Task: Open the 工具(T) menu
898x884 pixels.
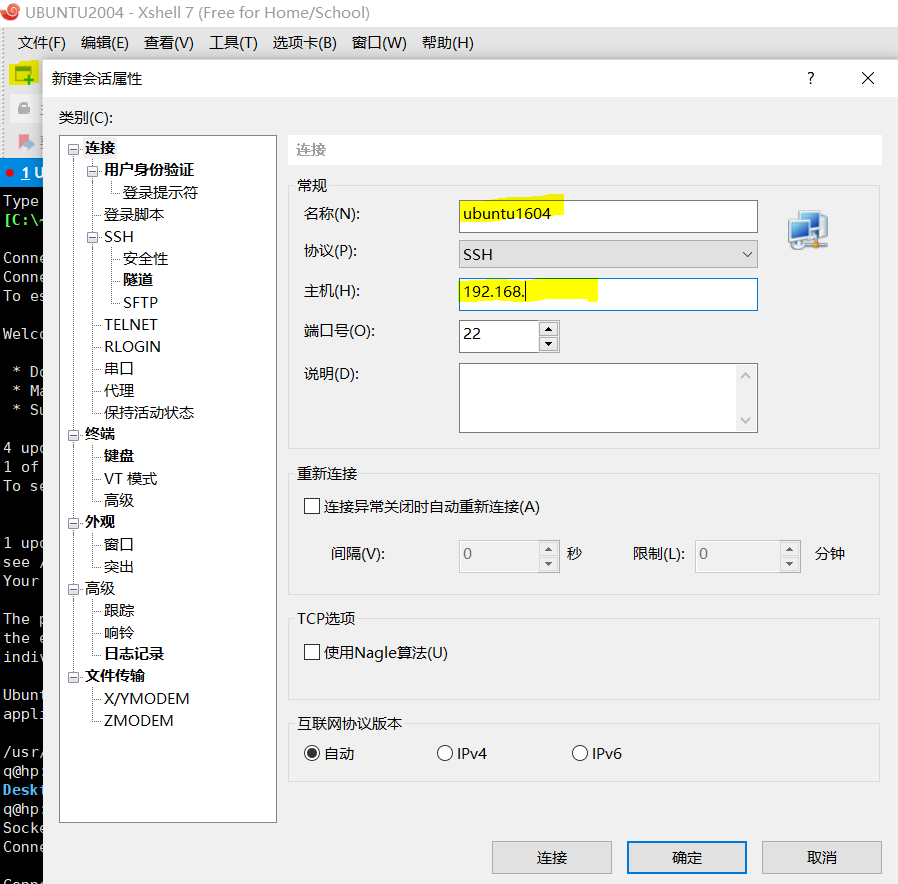Action: [233, 43]
